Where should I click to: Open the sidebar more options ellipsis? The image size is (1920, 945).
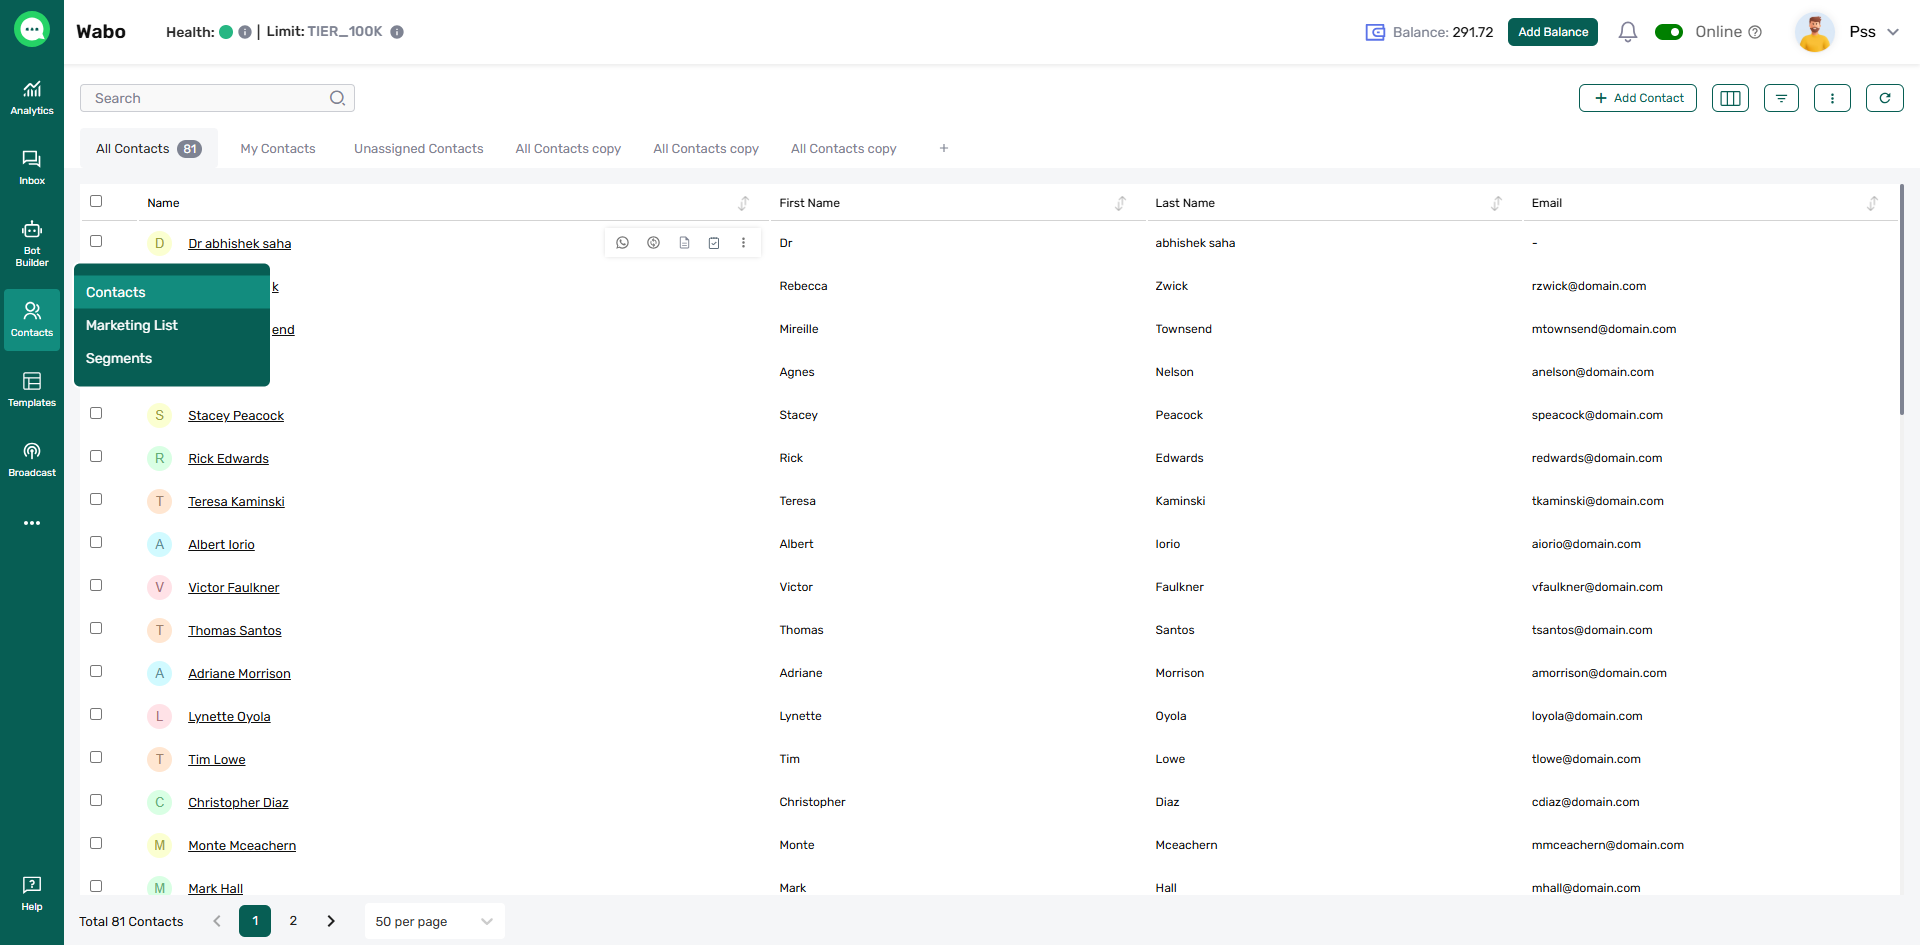[32, 523]
